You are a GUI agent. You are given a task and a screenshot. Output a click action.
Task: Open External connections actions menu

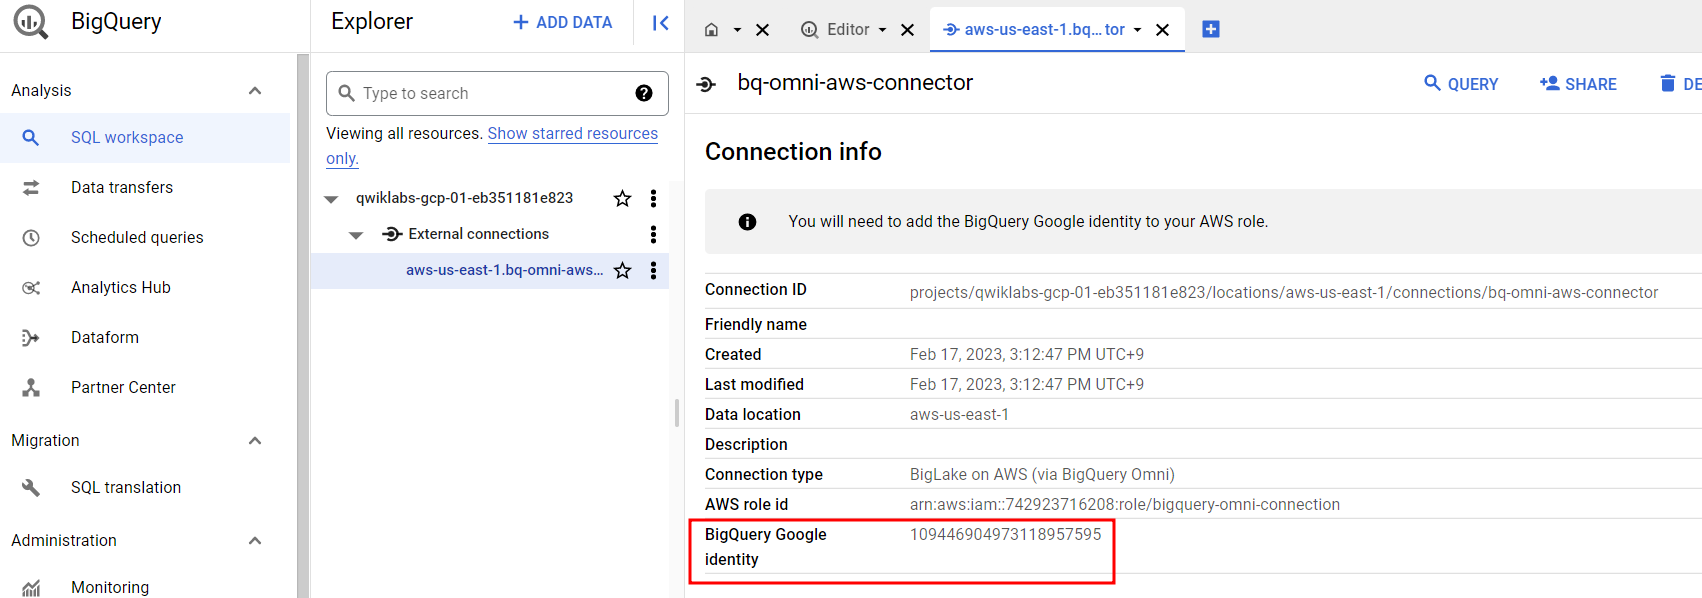(x=653, y=234)
